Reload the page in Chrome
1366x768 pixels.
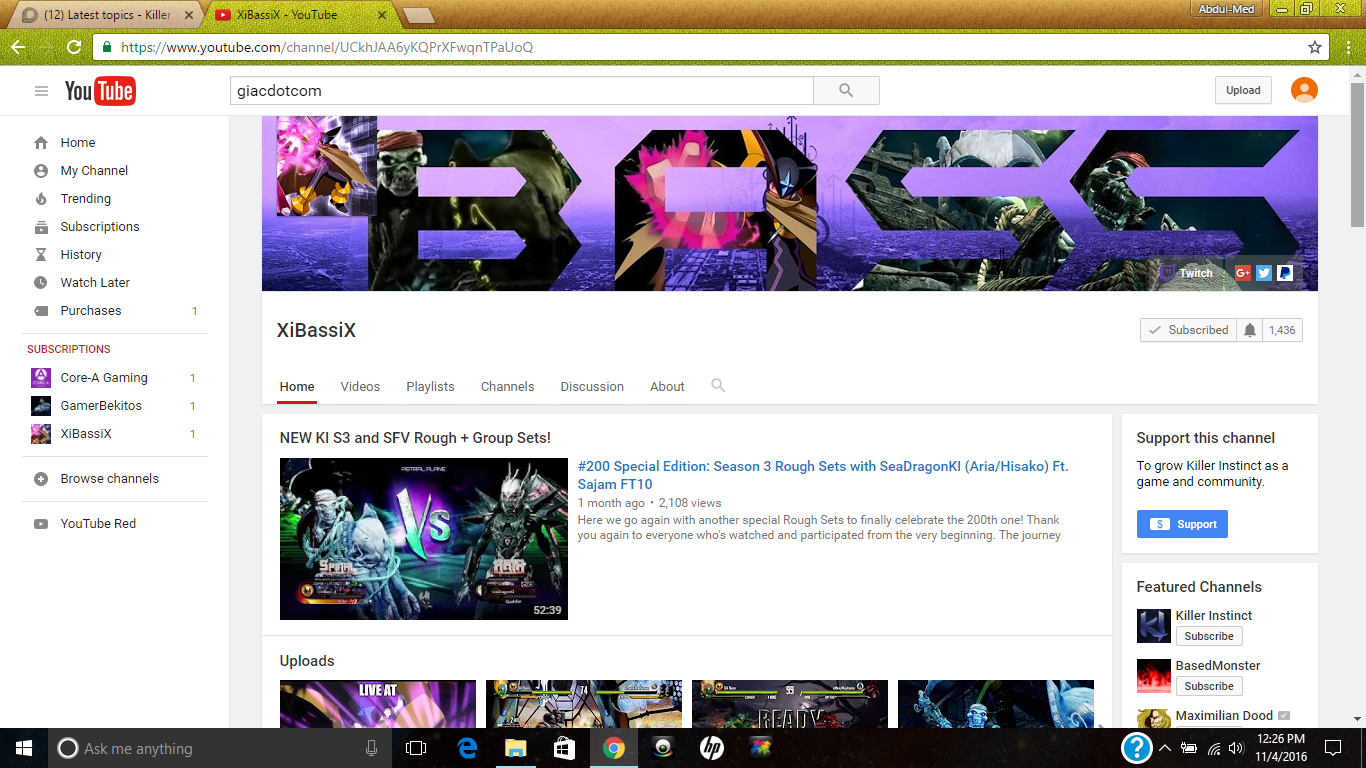click(x=73, y=47)
